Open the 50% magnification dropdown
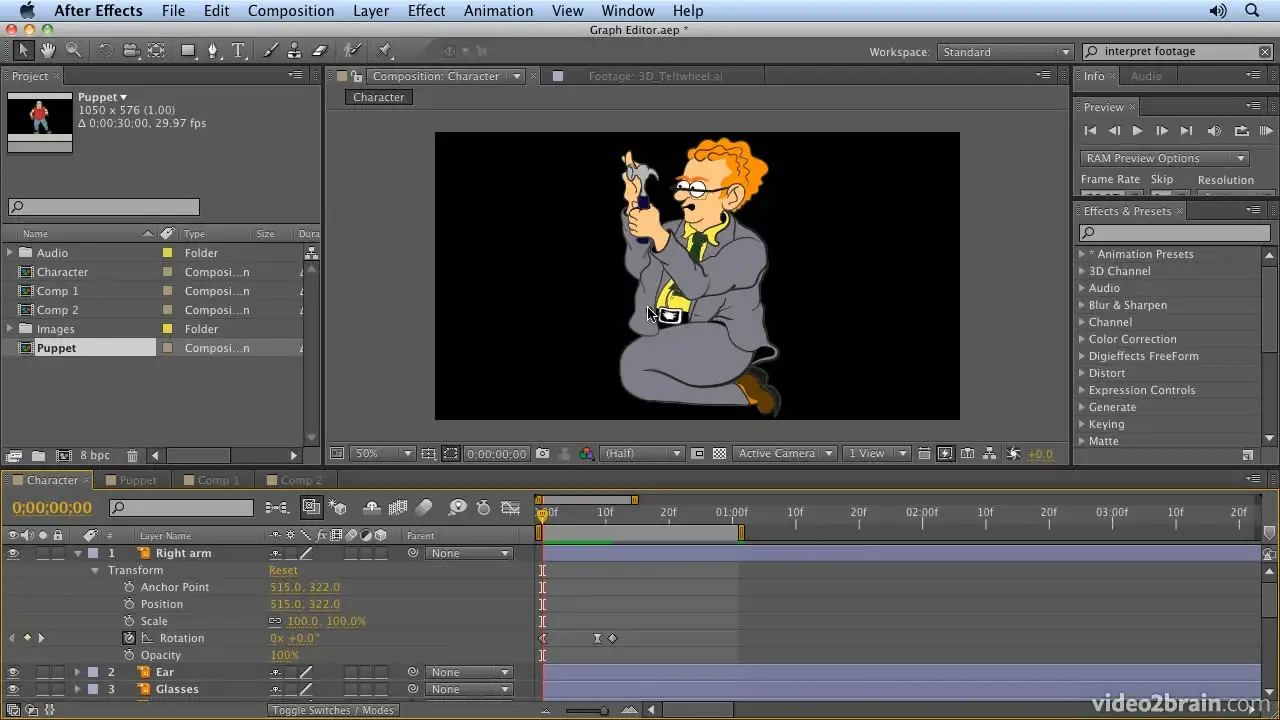This screenshot has width=1280, height=720. [x=382, y=453]
